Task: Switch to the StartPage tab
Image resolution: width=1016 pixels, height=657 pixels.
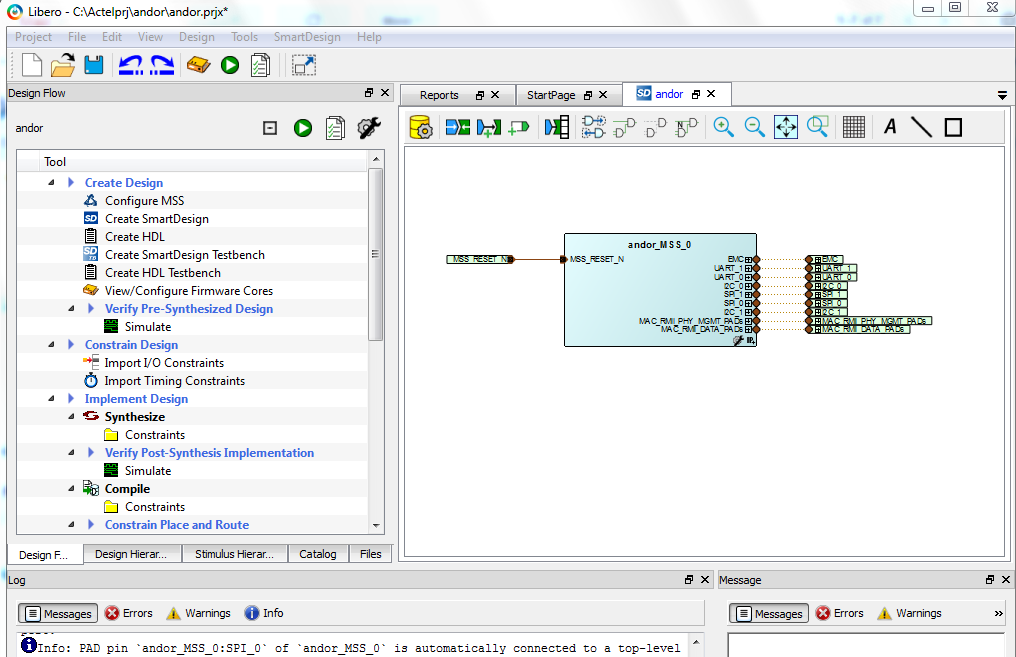Action: pyautogui.click(x=551, y=95)
